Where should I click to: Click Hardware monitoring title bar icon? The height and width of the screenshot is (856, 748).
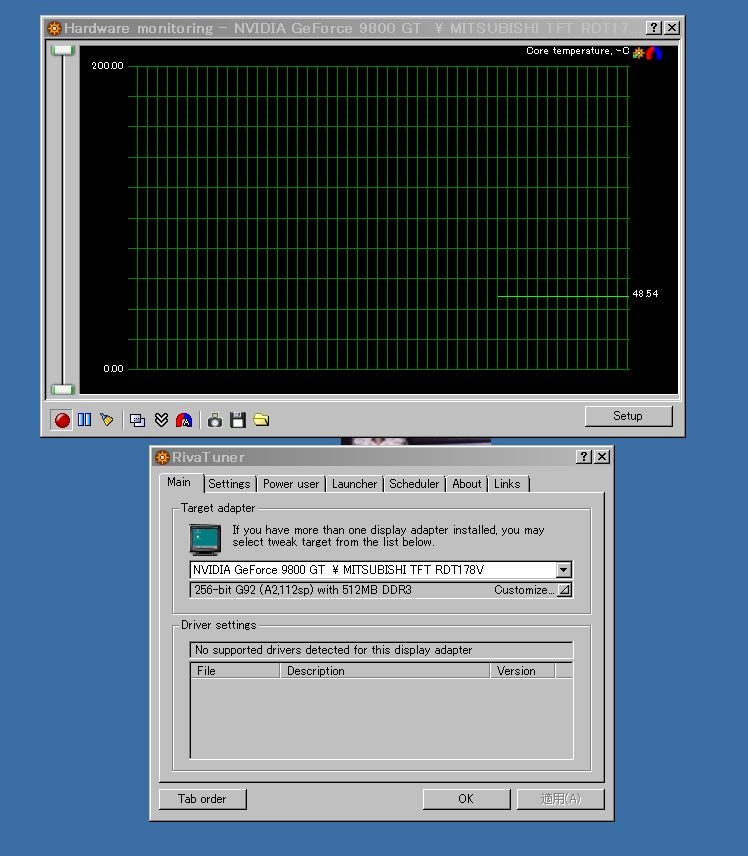tap(54, 28)
